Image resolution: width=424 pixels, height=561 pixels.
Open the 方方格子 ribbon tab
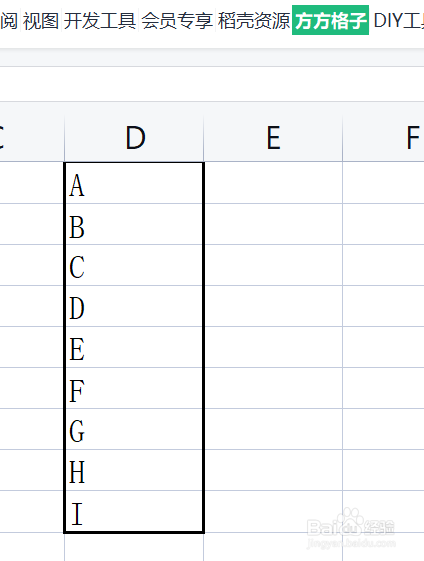(x=330, y=20)
